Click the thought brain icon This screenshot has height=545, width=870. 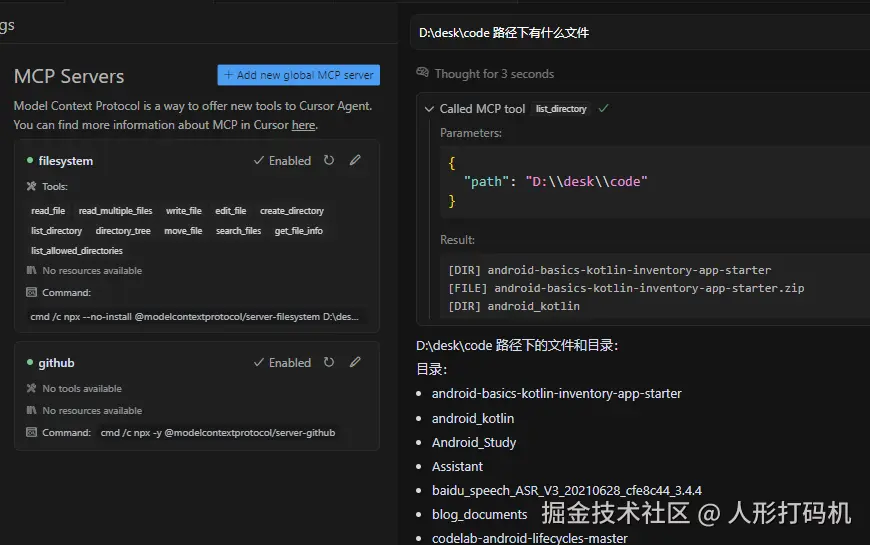point(423,73)
